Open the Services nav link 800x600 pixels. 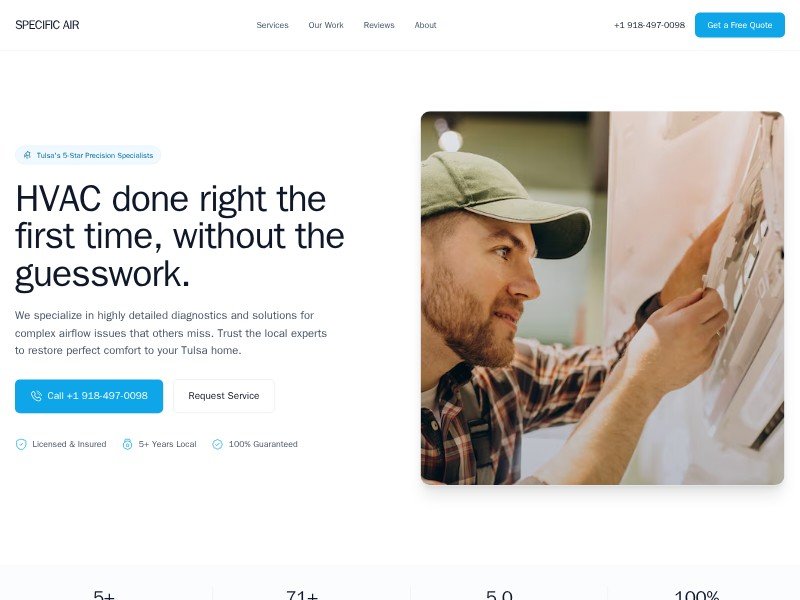pos(272,25)
